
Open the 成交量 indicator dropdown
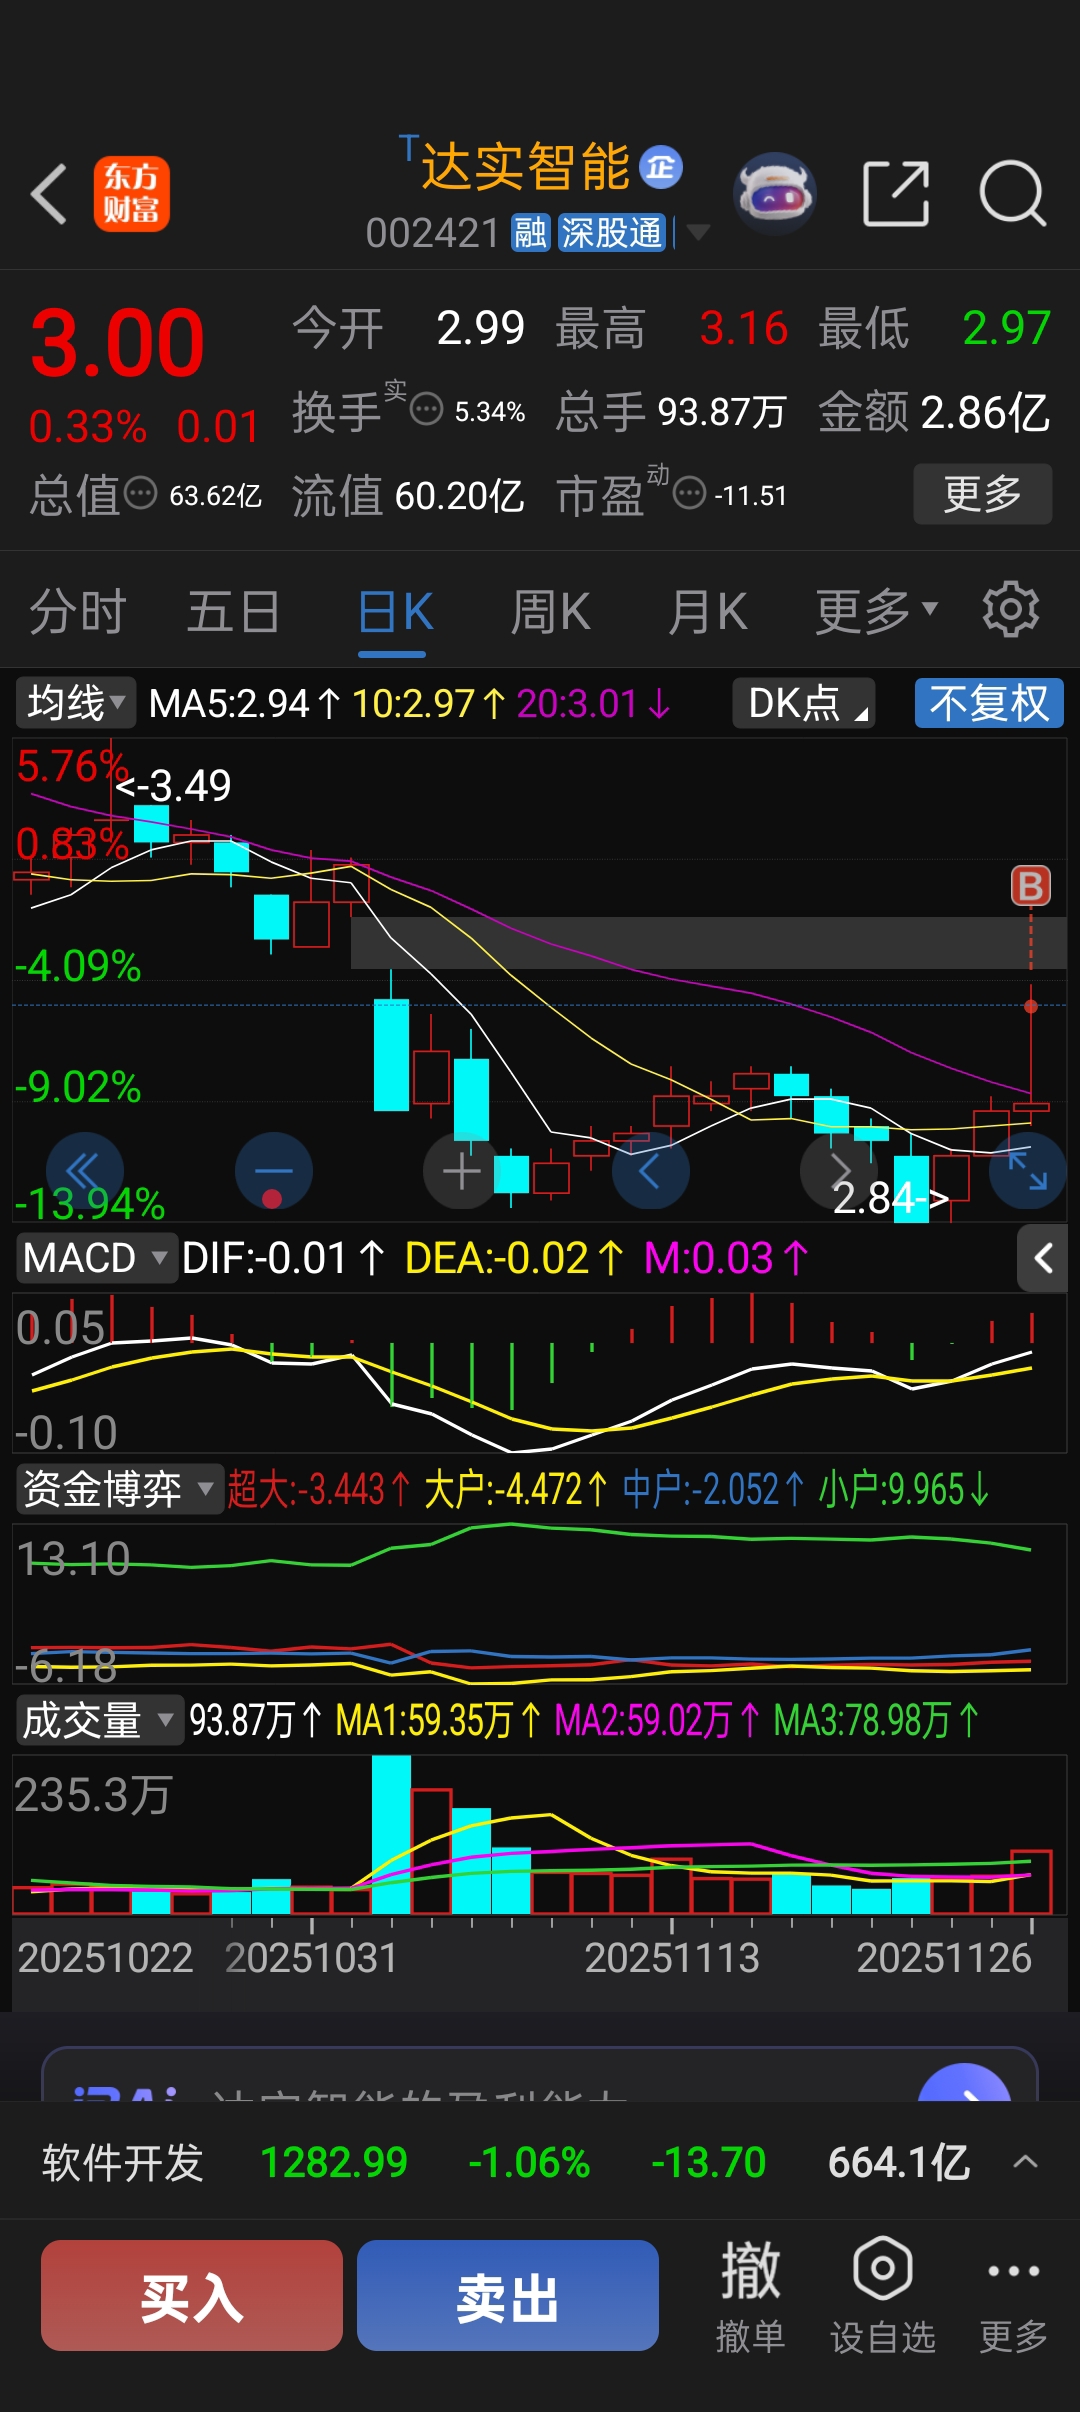click(98, 1720)
